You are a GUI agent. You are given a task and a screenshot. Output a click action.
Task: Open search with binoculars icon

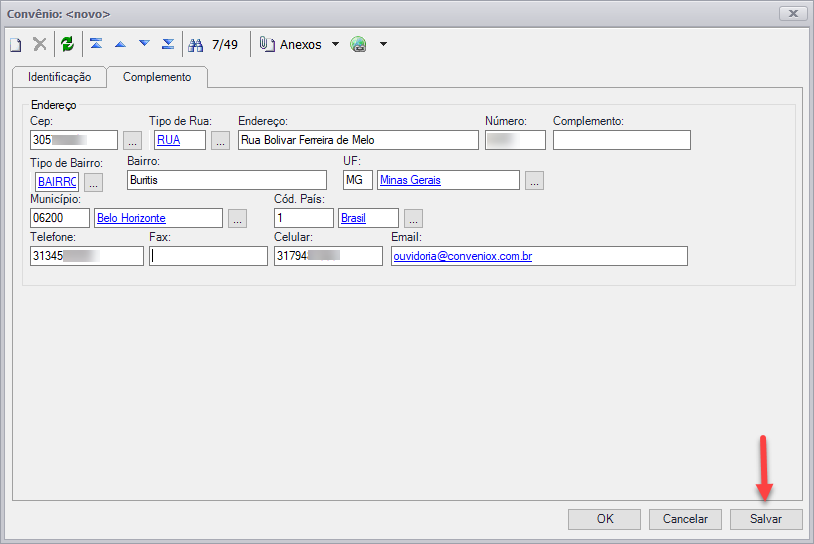coord(196,45)
